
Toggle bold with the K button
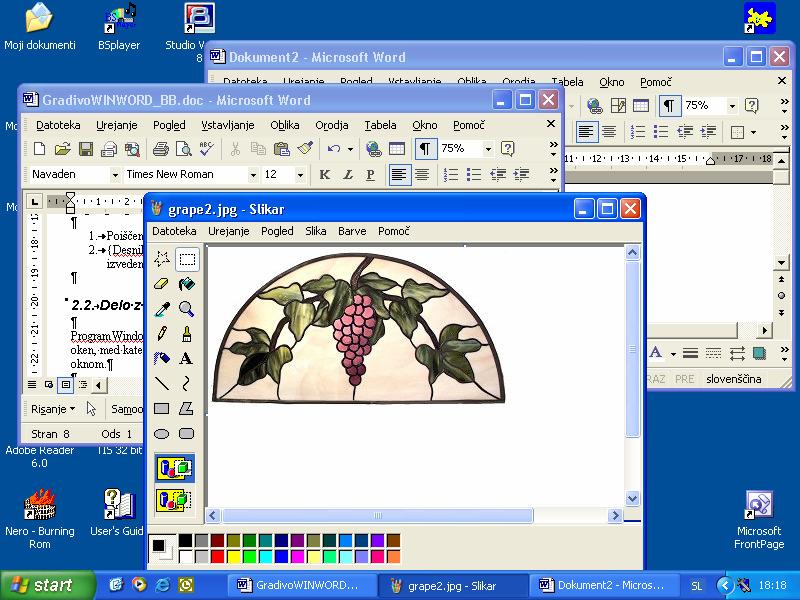click(324, 174)
